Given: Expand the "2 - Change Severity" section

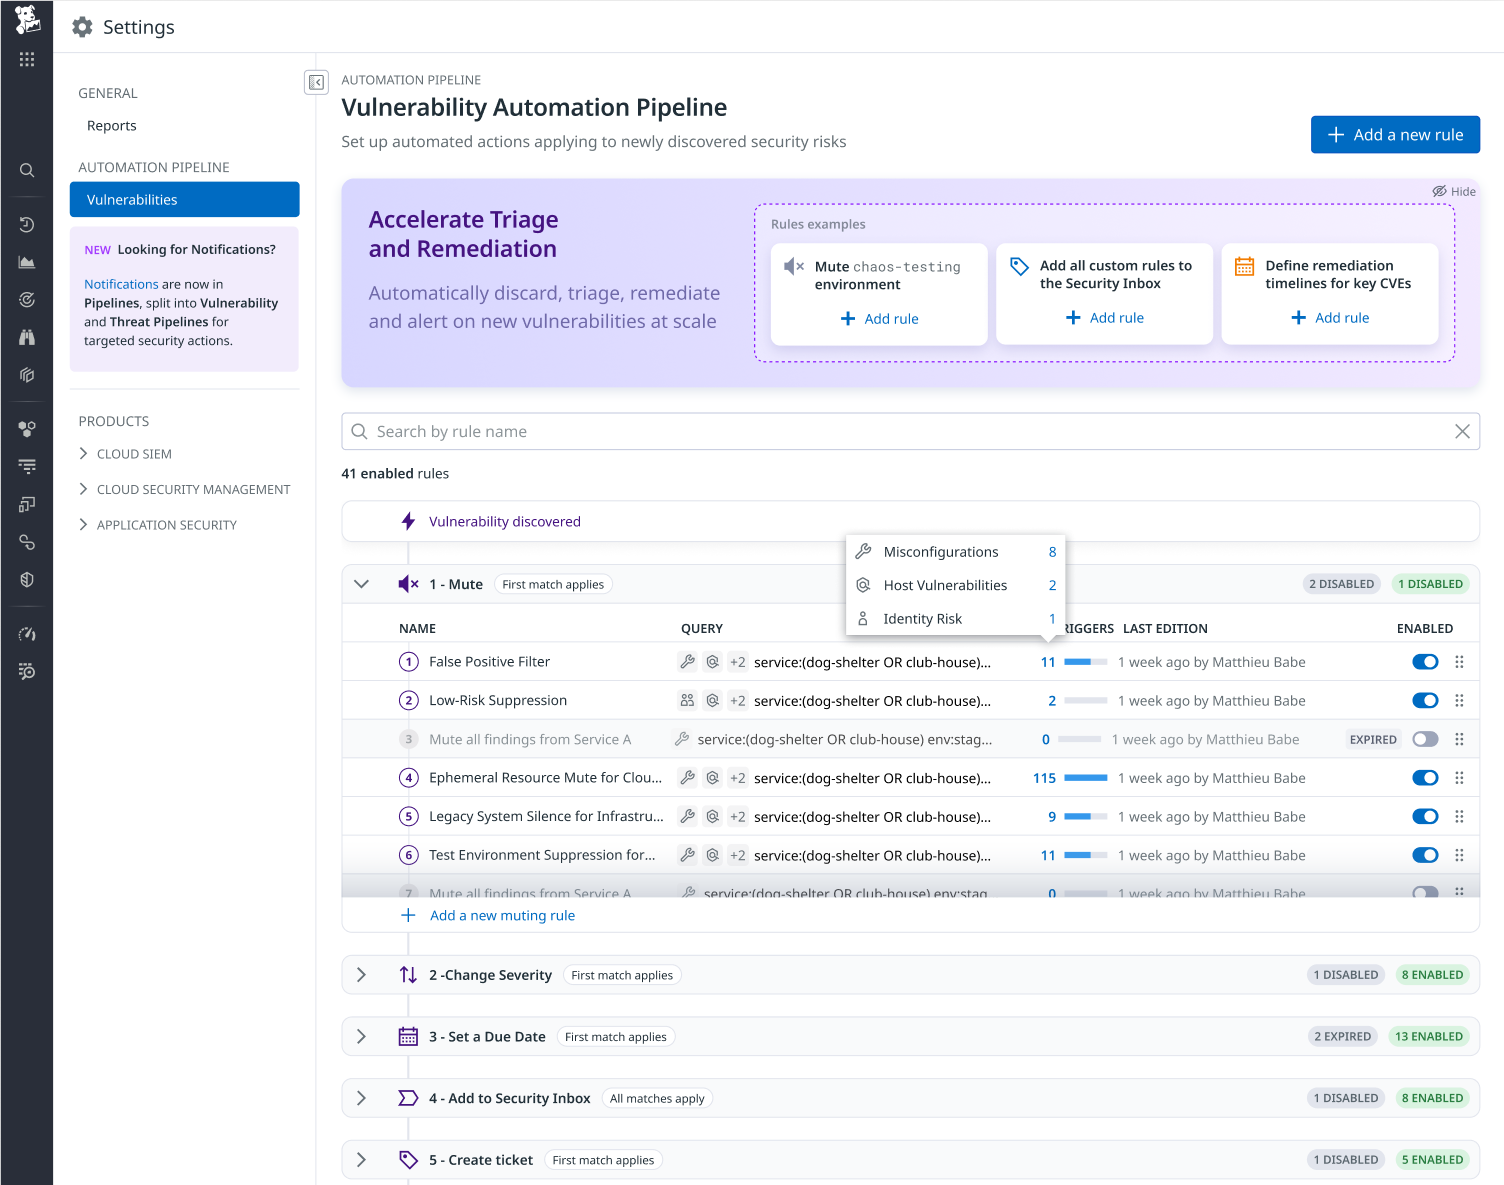Looking at the screenshot, I should [361, 974].
